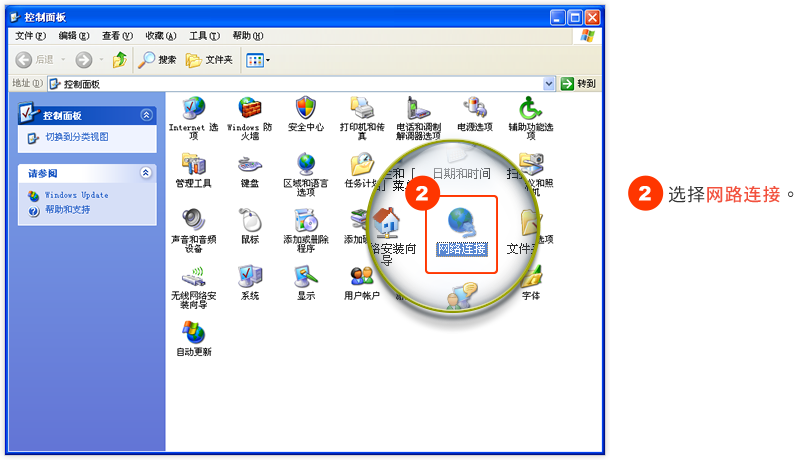Viewport: 800px width, 460px height.
Task: Select the 安全中心 shield icon
Action: tap(305, 108)
